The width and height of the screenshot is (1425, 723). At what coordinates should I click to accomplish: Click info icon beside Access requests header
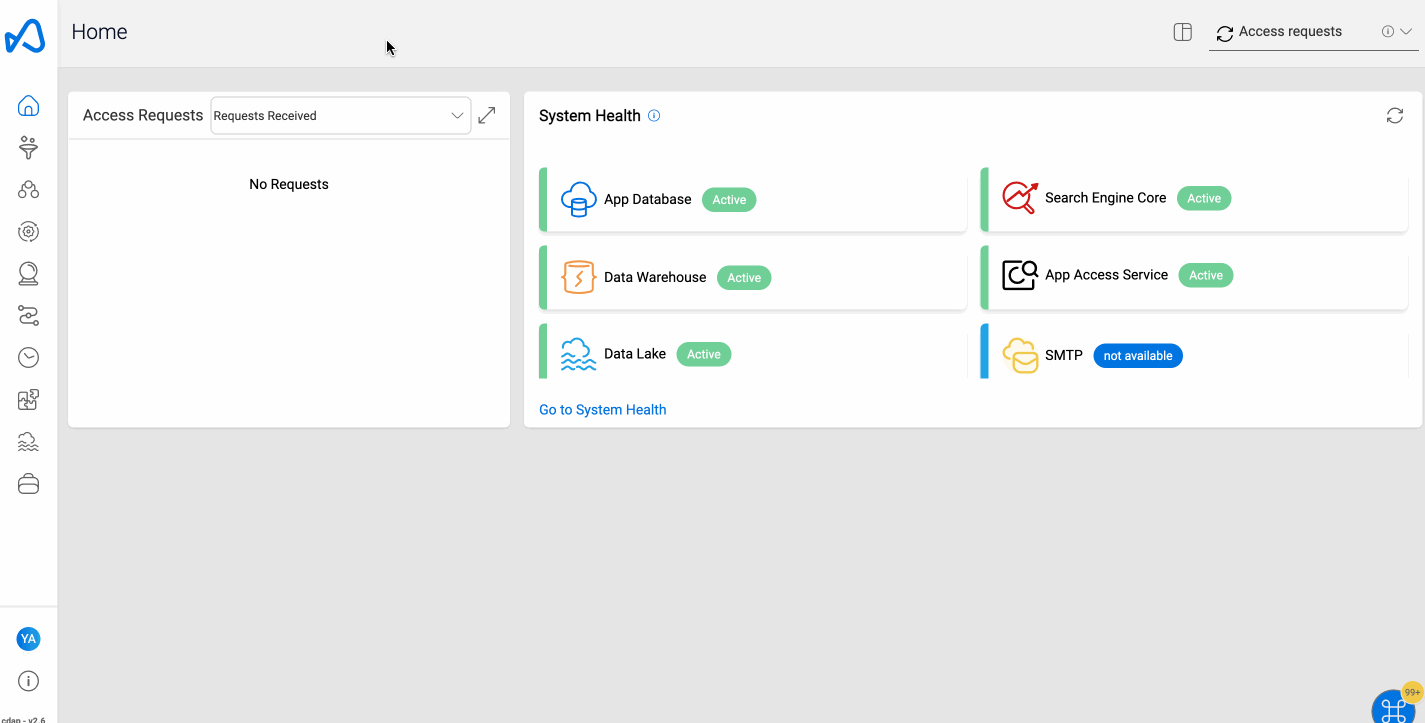(1388, 31)
